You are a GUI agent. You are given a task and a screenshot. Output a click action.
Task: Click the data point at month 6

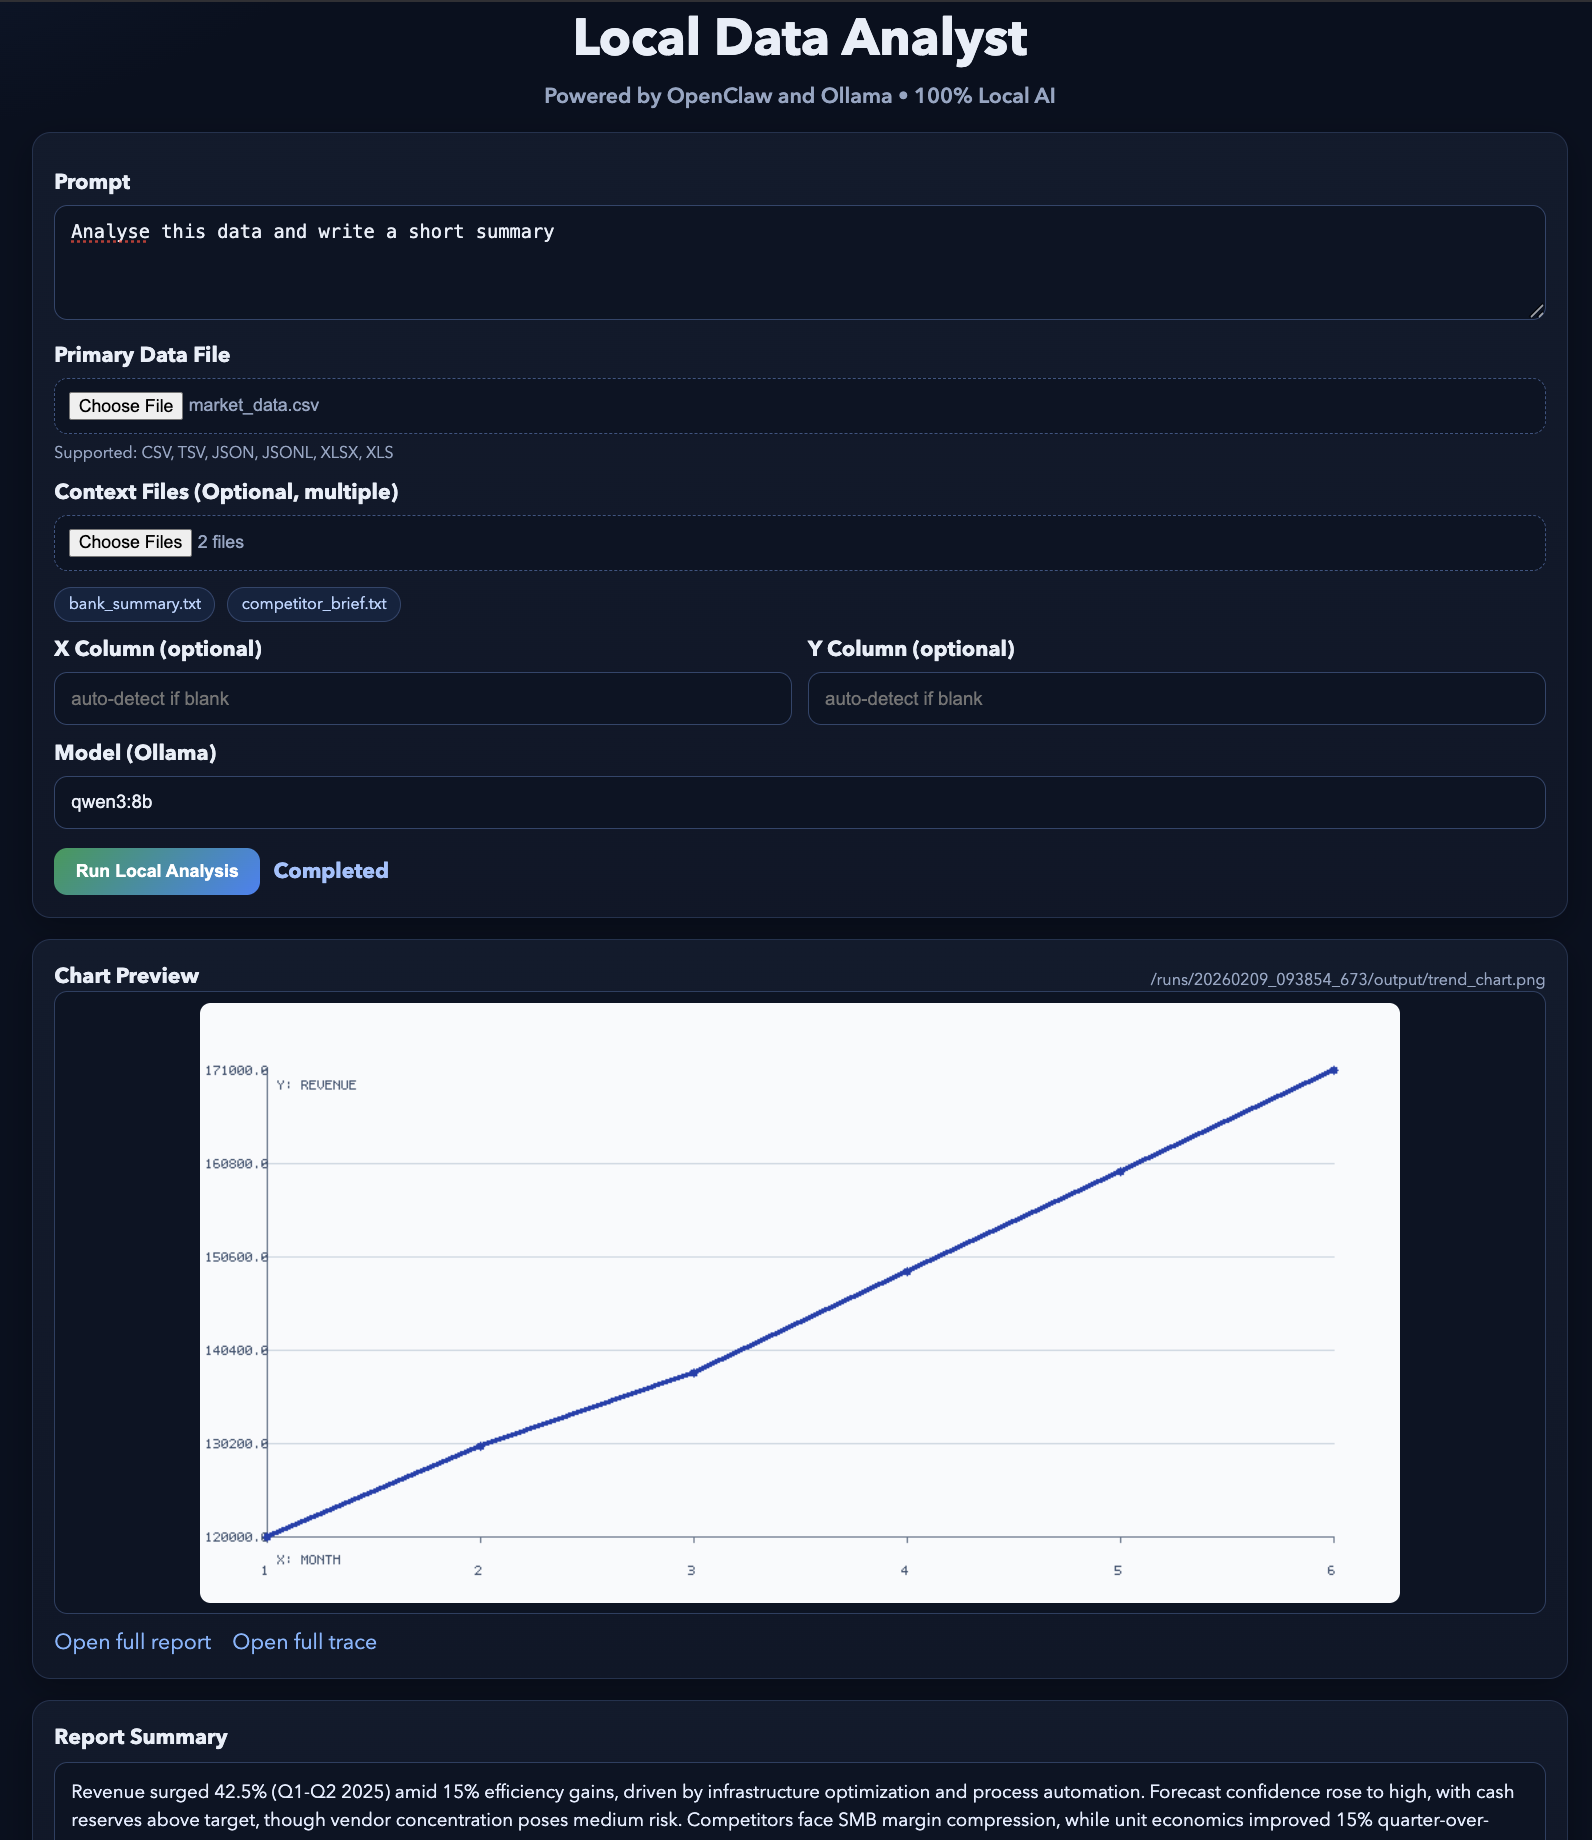pyautogui.click(x=1333, y=1070)
